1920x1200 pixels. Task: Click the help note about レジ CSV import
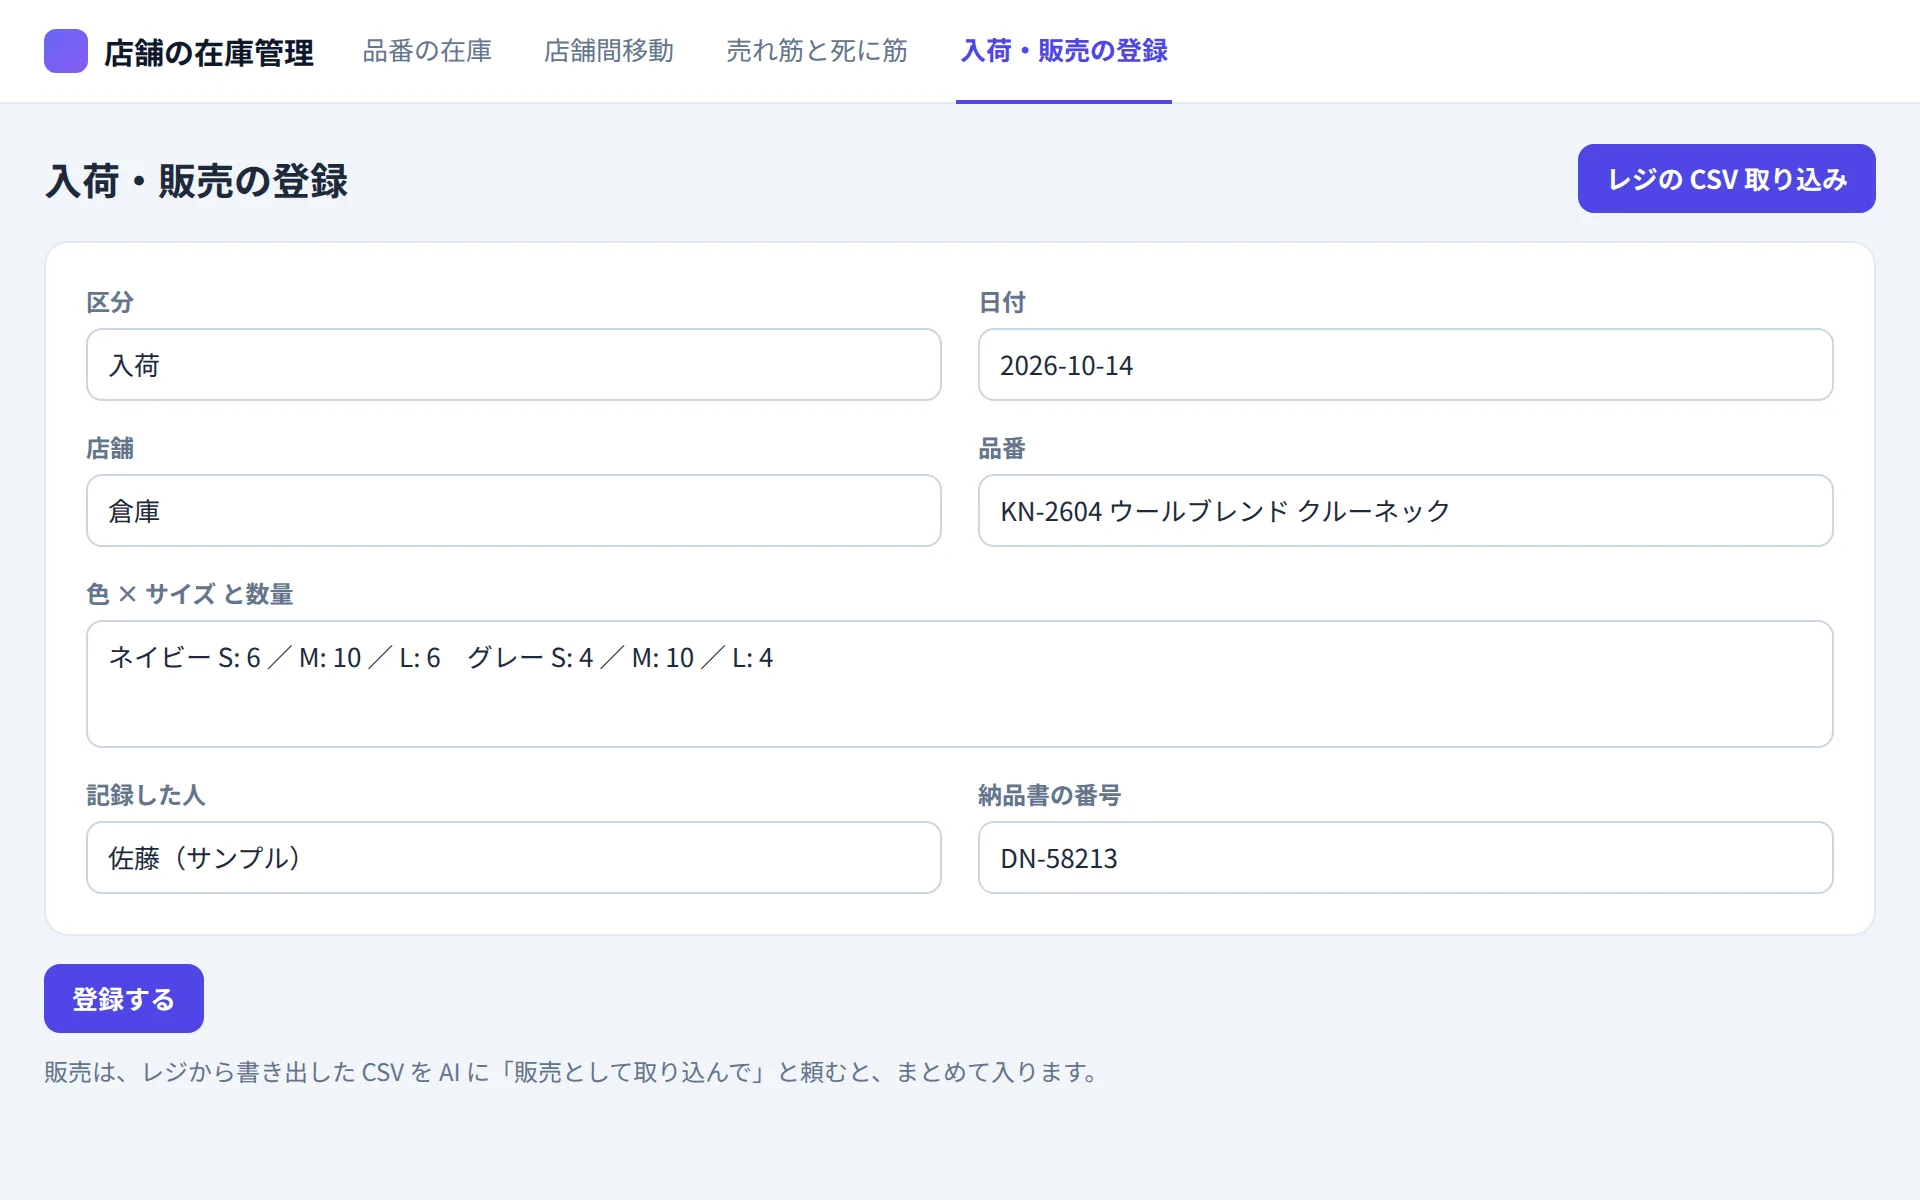574,1072
